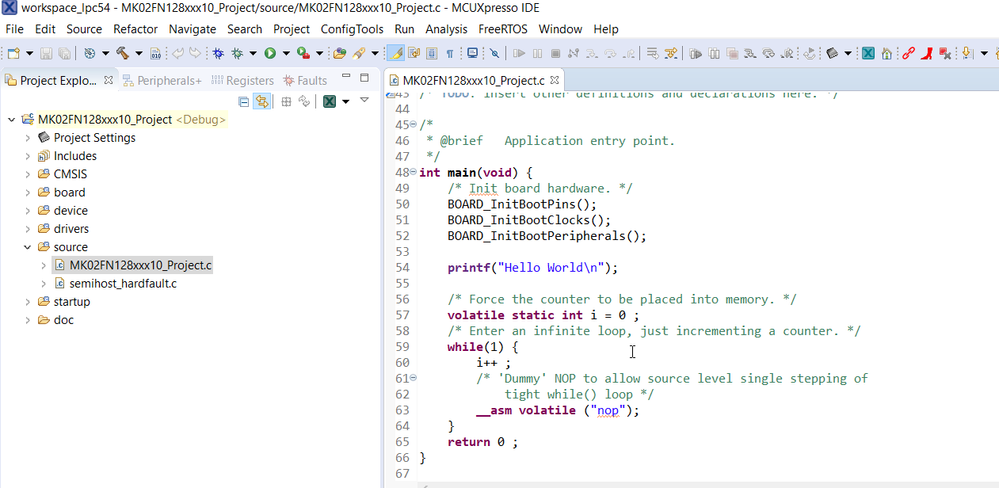Minimize the Project Explorer panel

[x=346, y=76]
